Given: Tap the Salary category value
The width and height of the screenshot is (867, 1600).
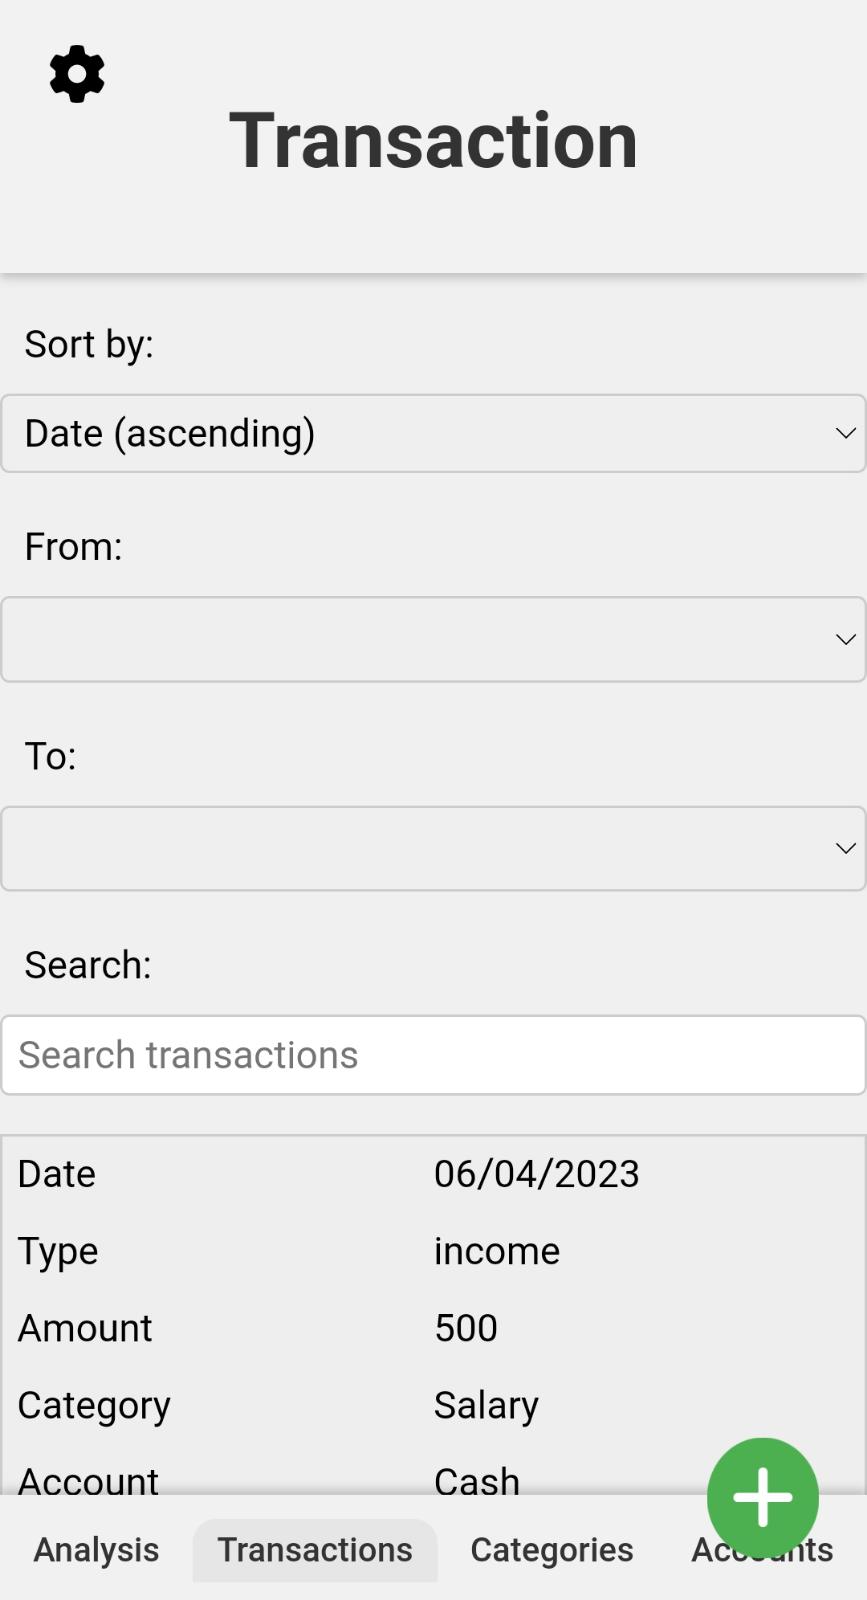Looking at the screenshot, I should [486, 1405].
